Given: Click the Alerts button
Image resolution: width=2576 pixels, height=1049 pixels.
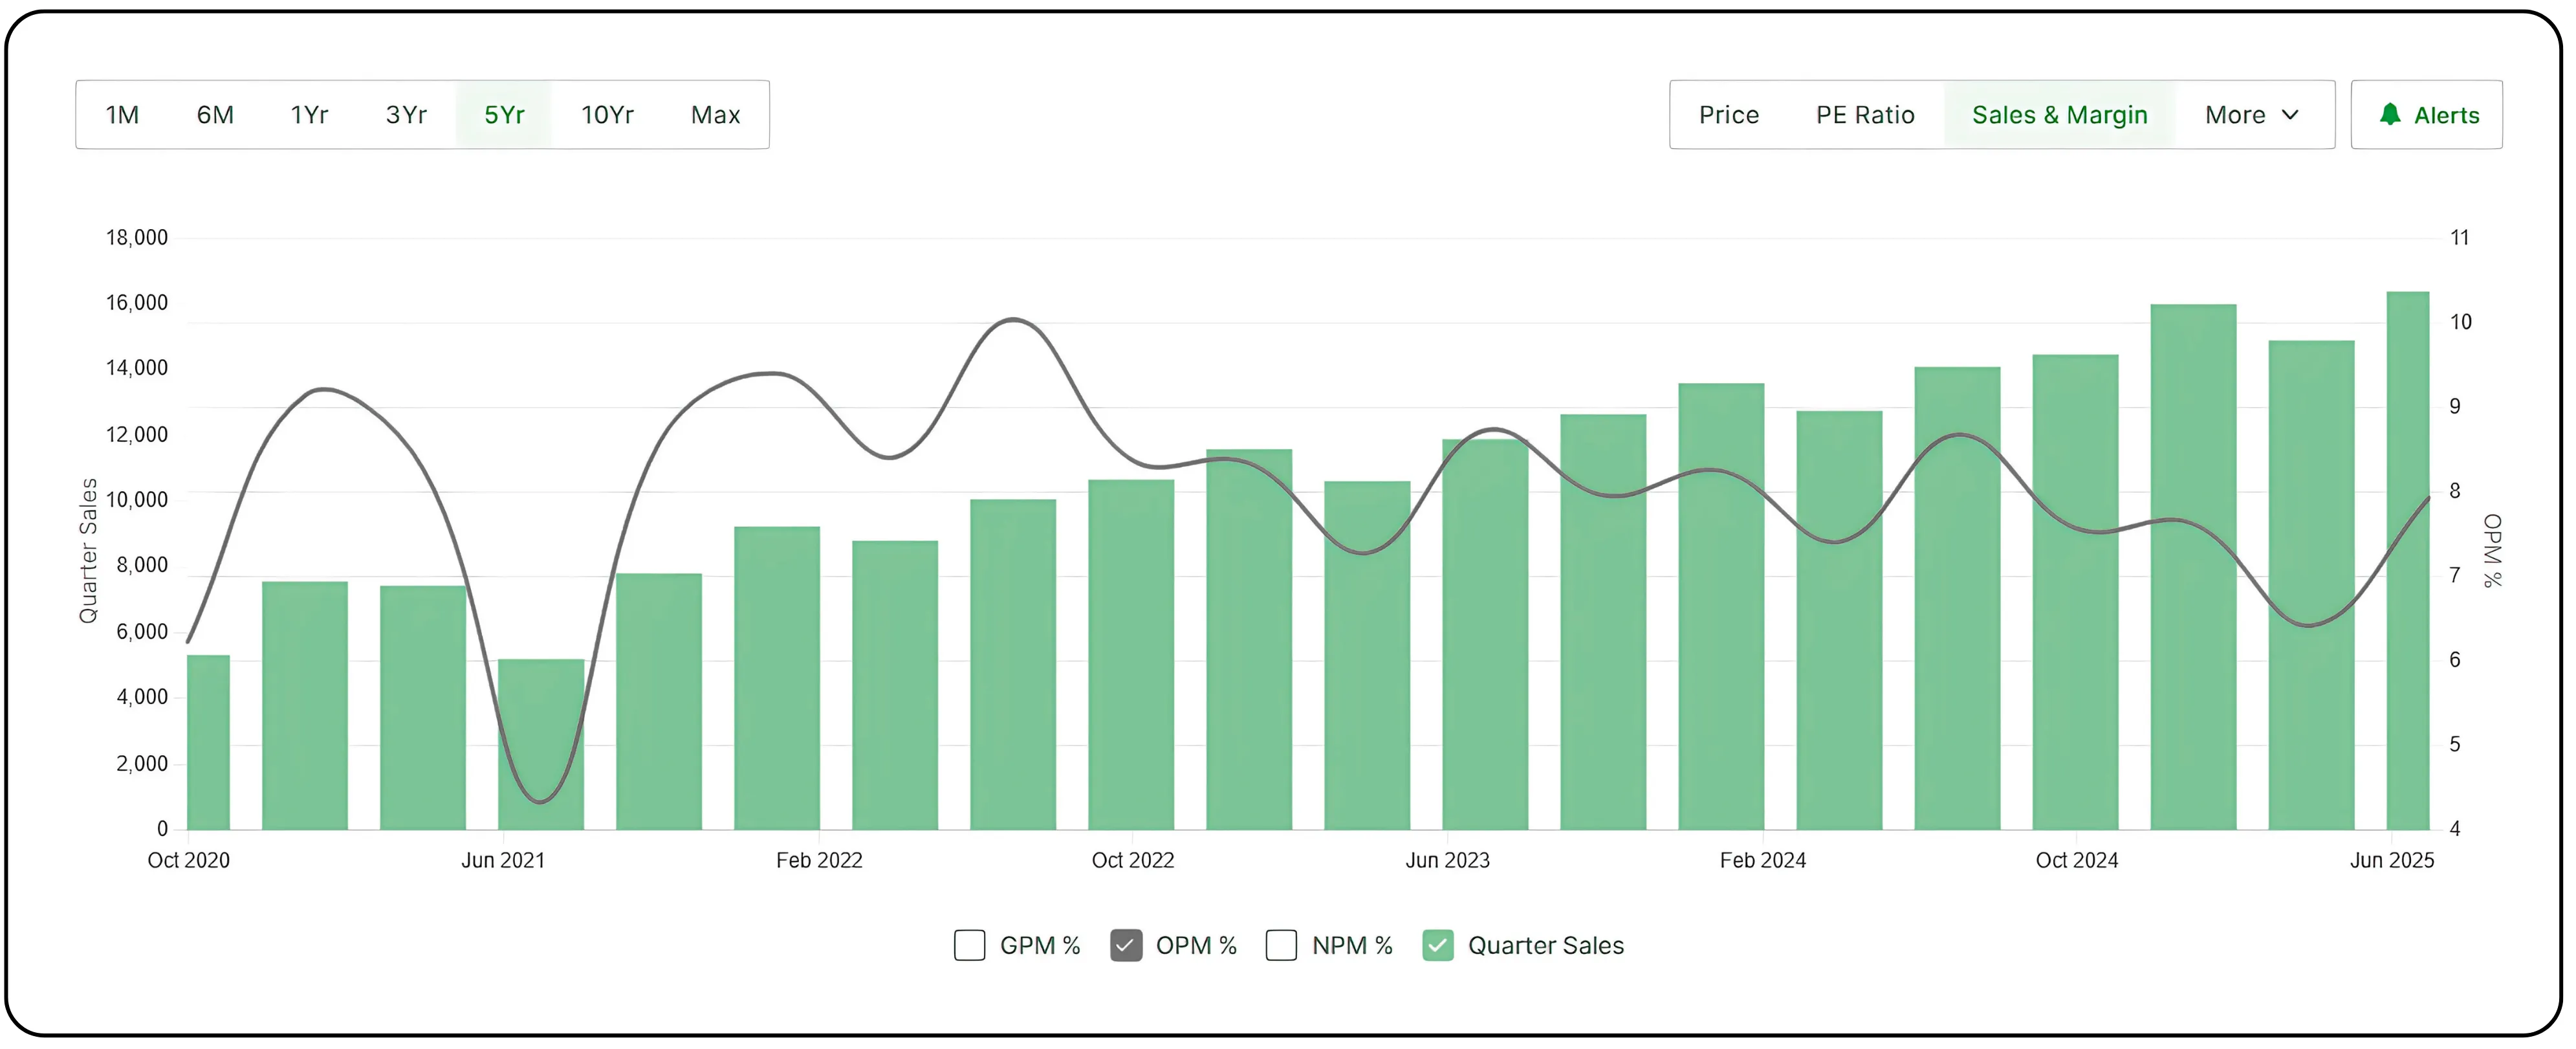Looking at the screenshot, I should click(x=2427, y=114).
